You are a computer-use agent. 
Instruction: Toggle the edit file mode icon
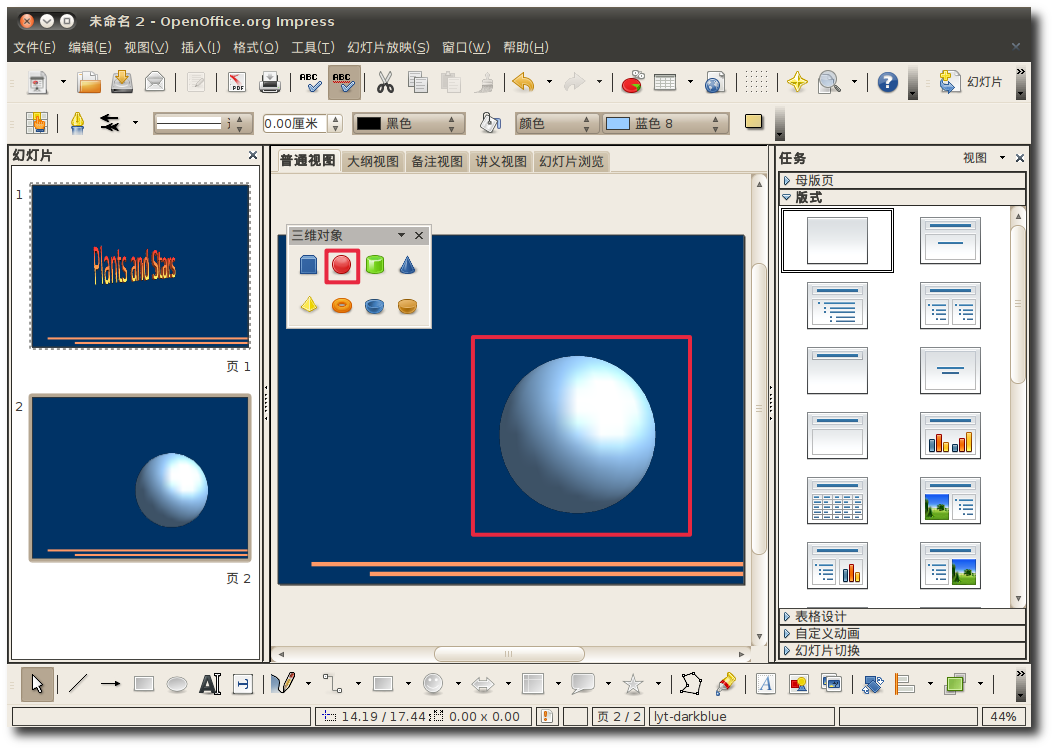[196, 82]
